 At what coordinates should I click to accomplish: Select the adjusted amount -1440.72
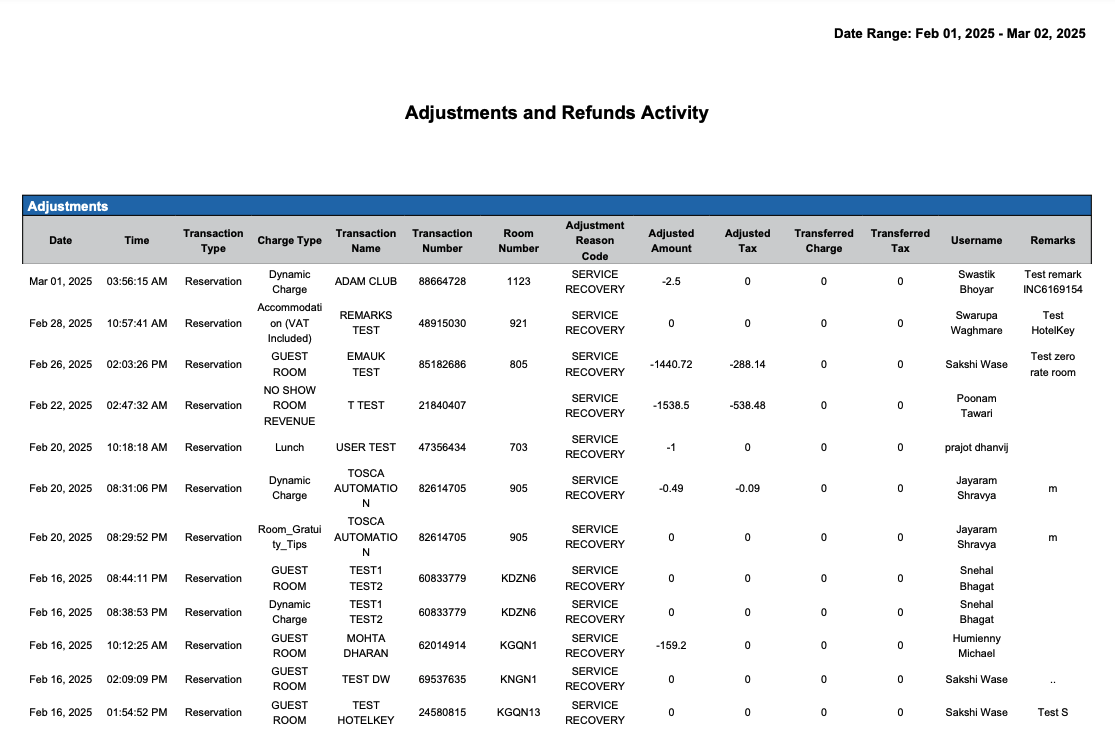click(671, 365)
